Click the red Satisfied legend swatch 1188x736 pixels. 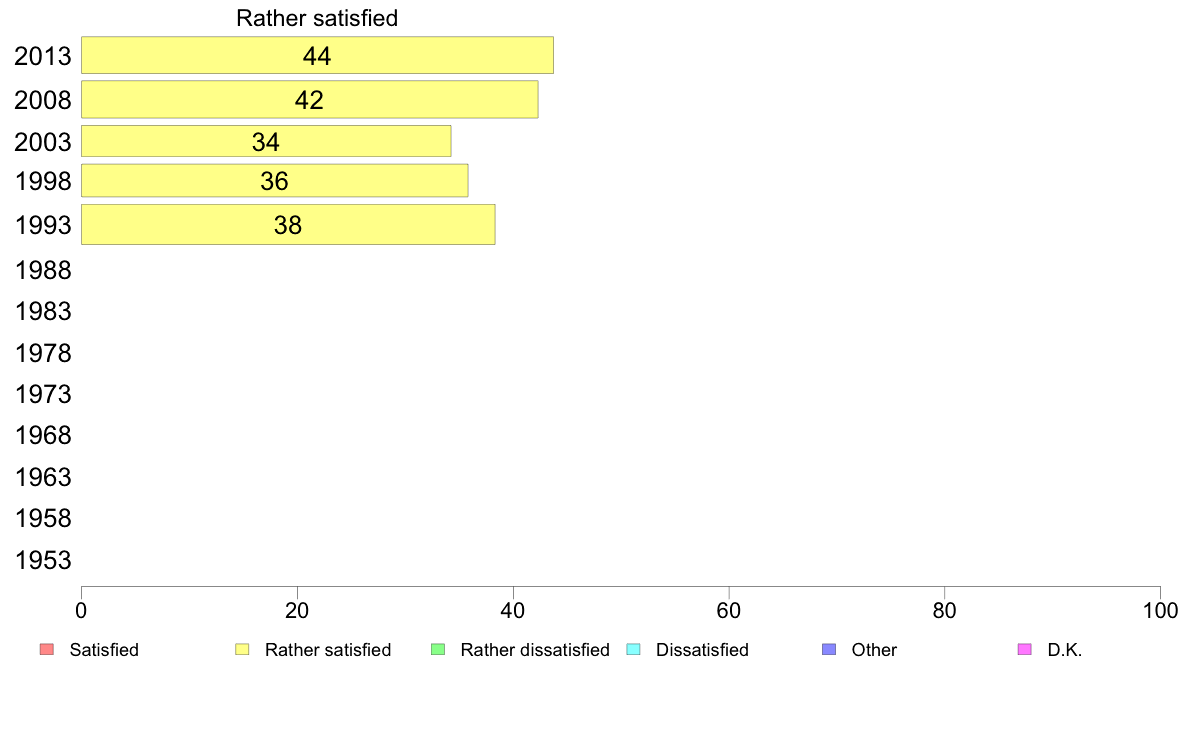47,650
